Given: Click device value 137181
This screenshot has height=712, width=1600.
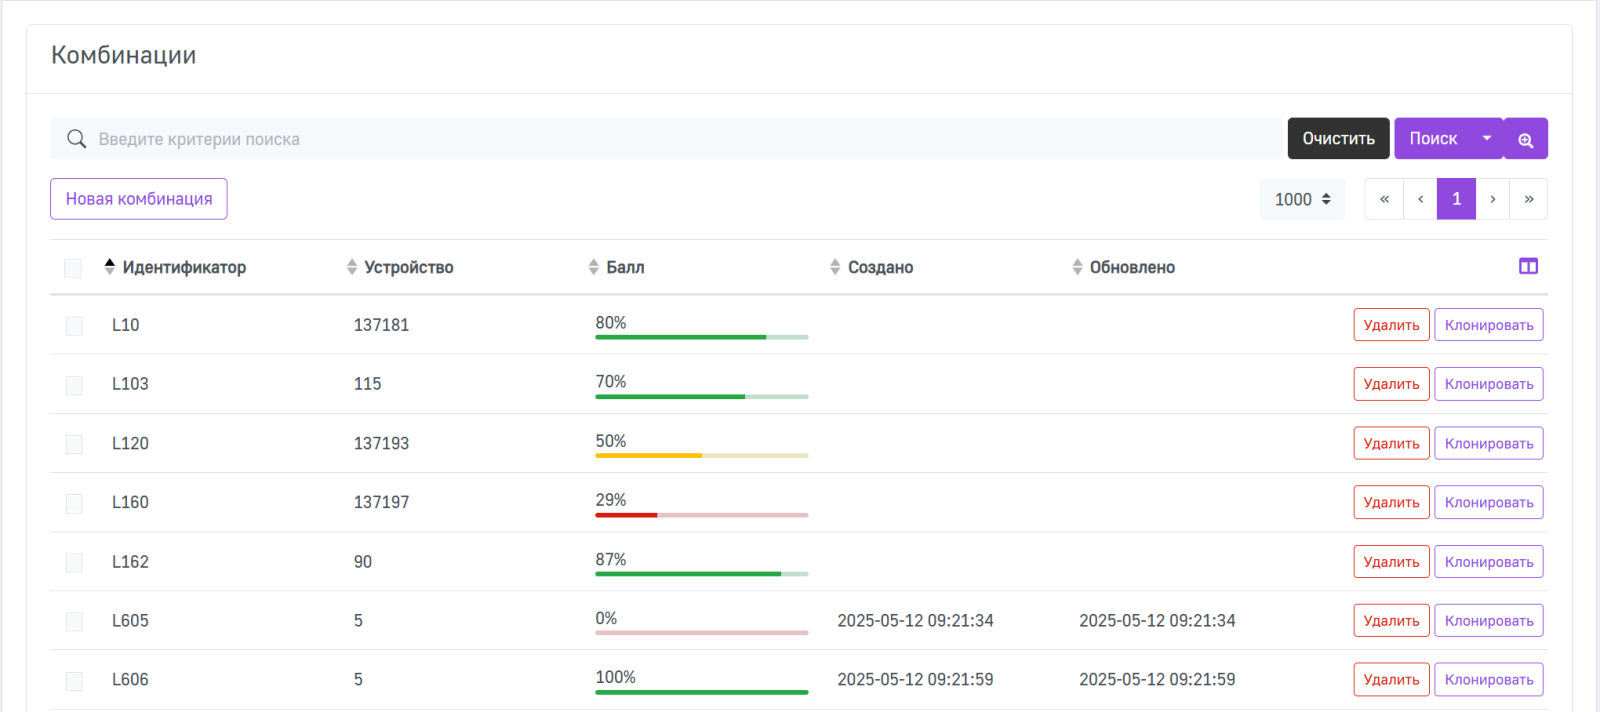Looking at the screenshot, I should tap(381, 325).
